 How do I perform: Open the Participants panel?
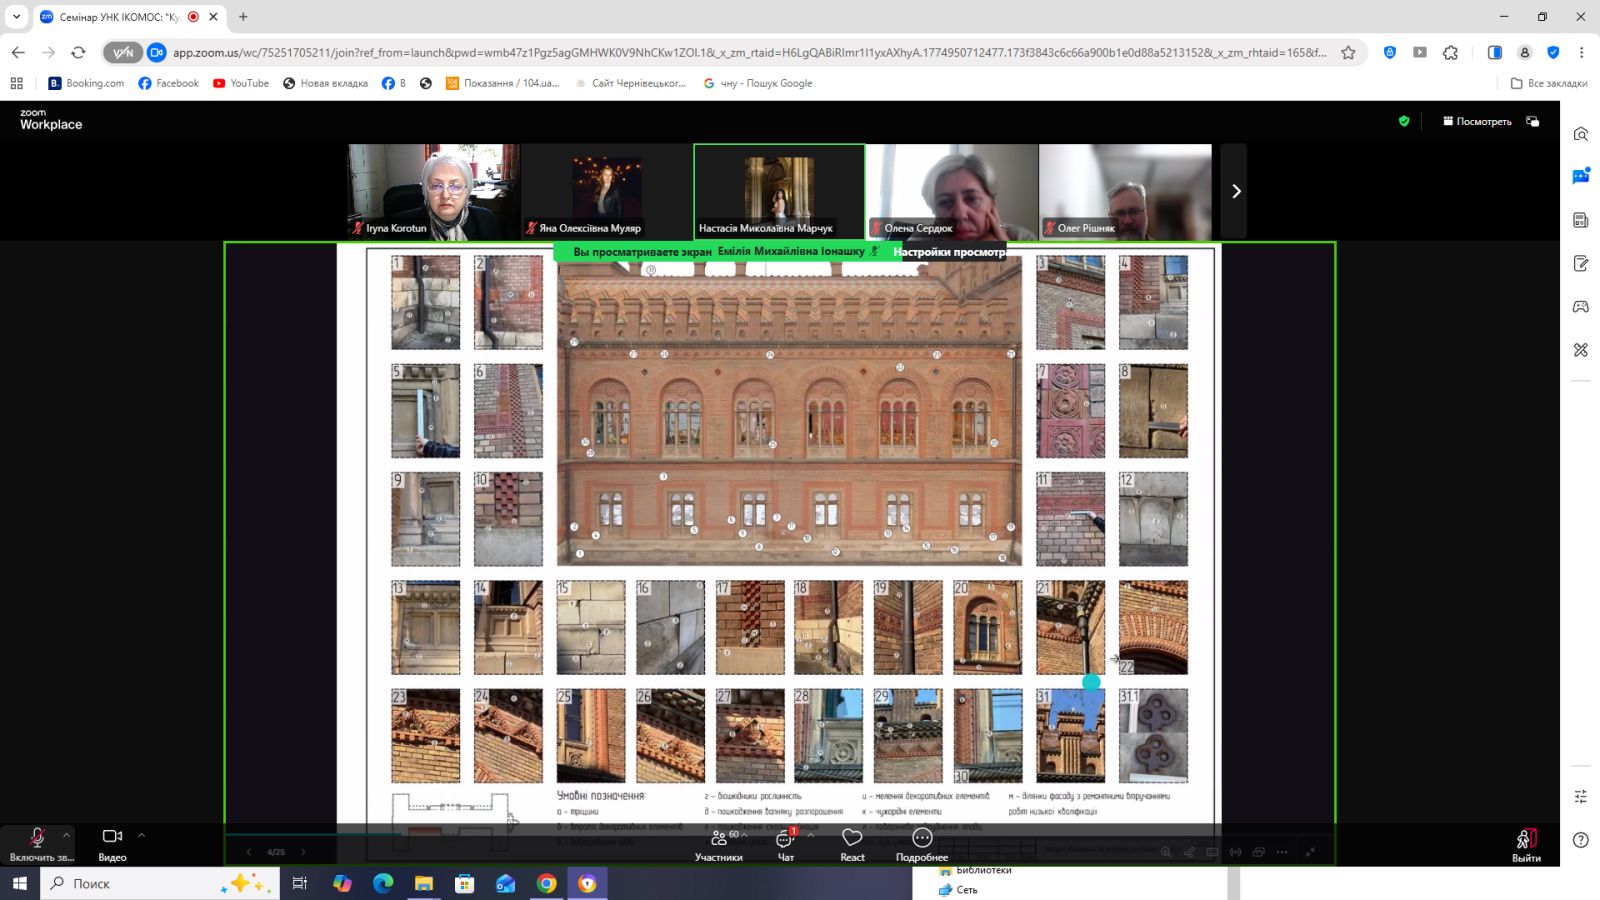pyautogui.click(x=719, y=845)
